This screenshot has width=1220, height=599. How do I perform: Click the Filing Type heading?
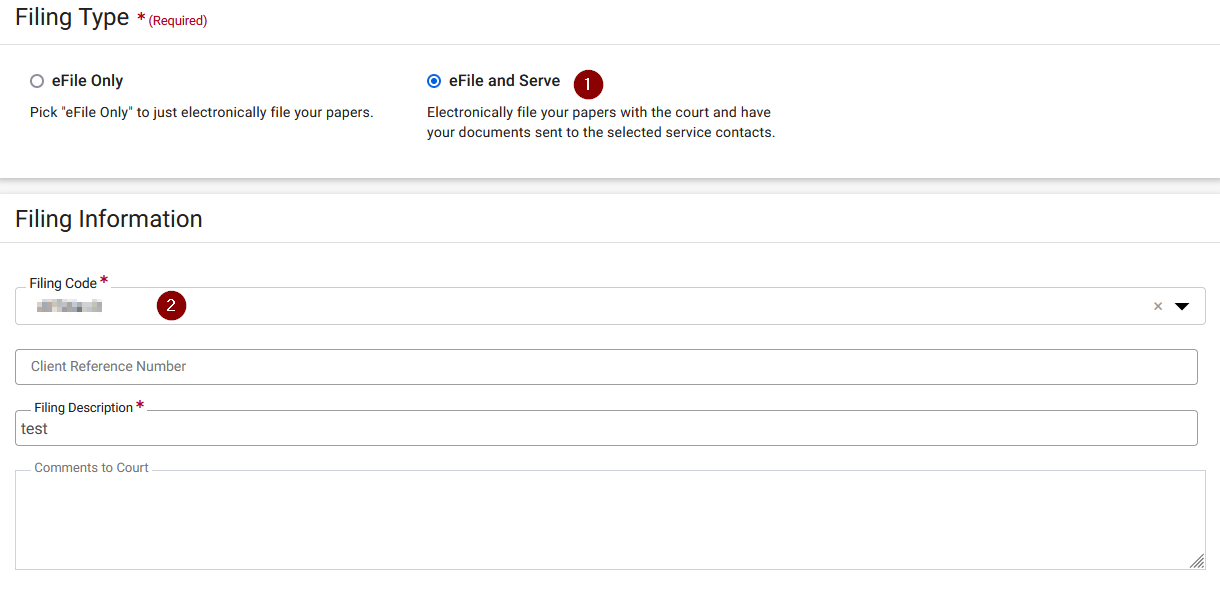click(72, 17)
